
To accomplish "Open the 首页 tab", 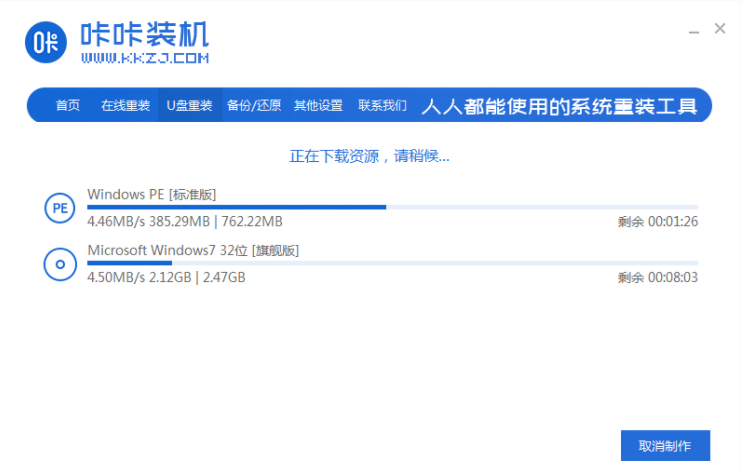I will pyautogui.click(x=68, y=105).
